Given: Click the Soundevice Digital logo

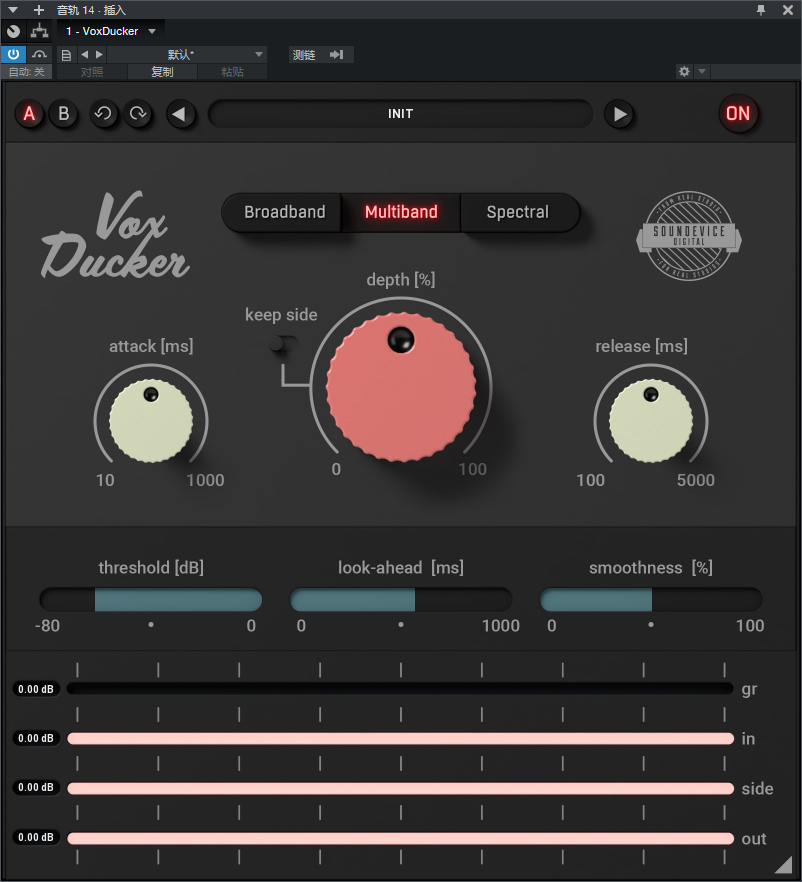Looking at the screenshot, I should click(x=689, y=236).
